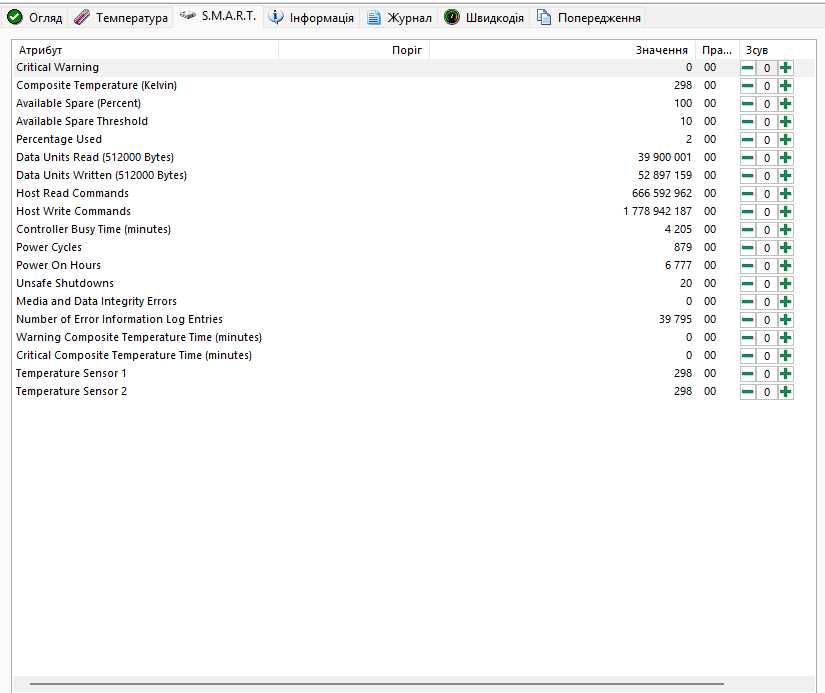Increase offset for Number of Error Information Log Entries

click(x=786, y=320)
